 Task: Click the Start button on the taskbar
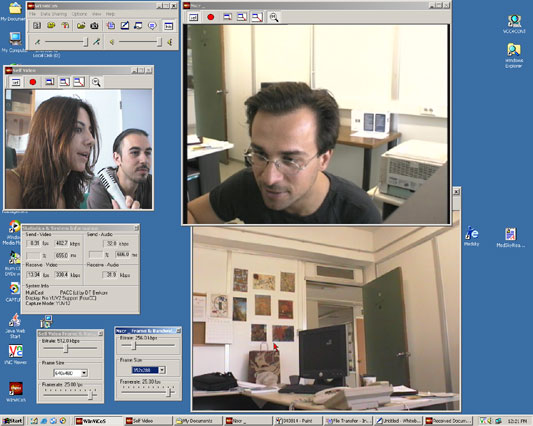tap(13, 421)
